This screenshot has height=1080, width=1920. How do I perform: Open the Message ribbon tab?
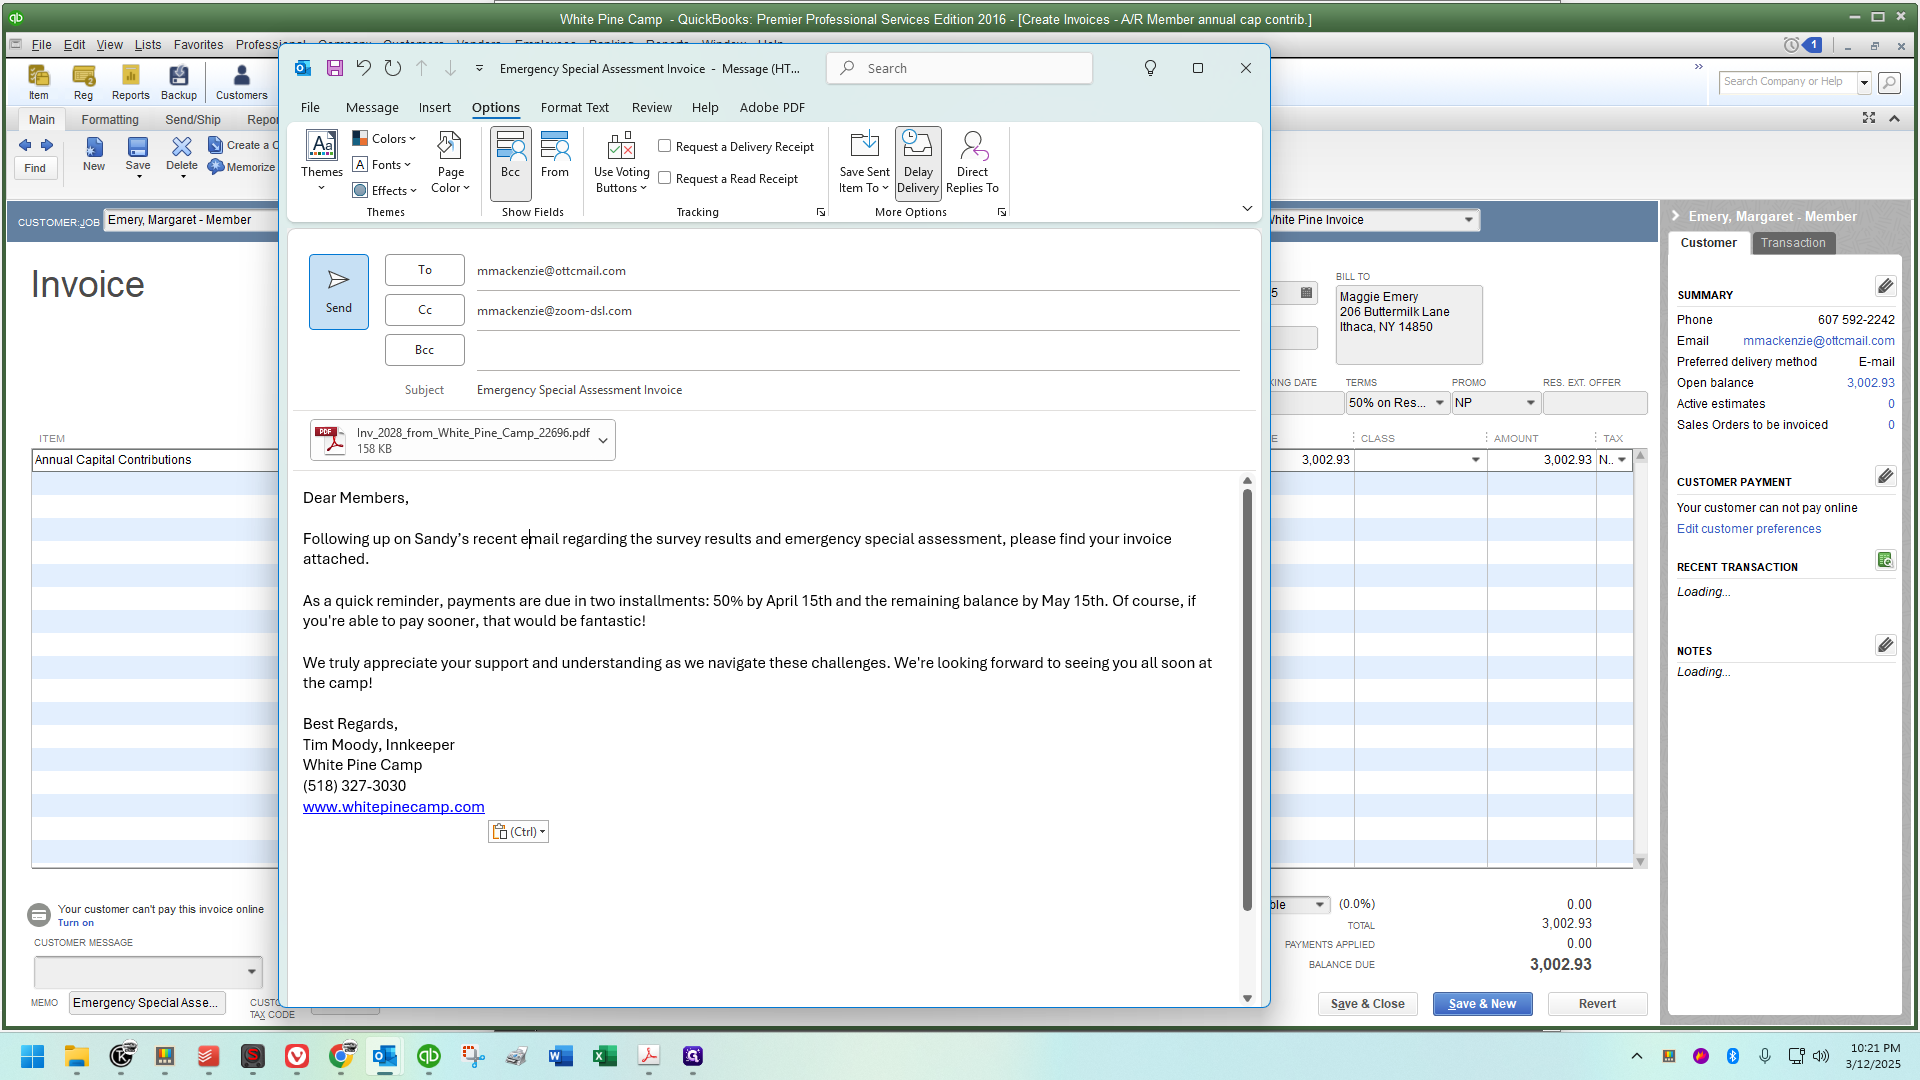pos(372,107)
